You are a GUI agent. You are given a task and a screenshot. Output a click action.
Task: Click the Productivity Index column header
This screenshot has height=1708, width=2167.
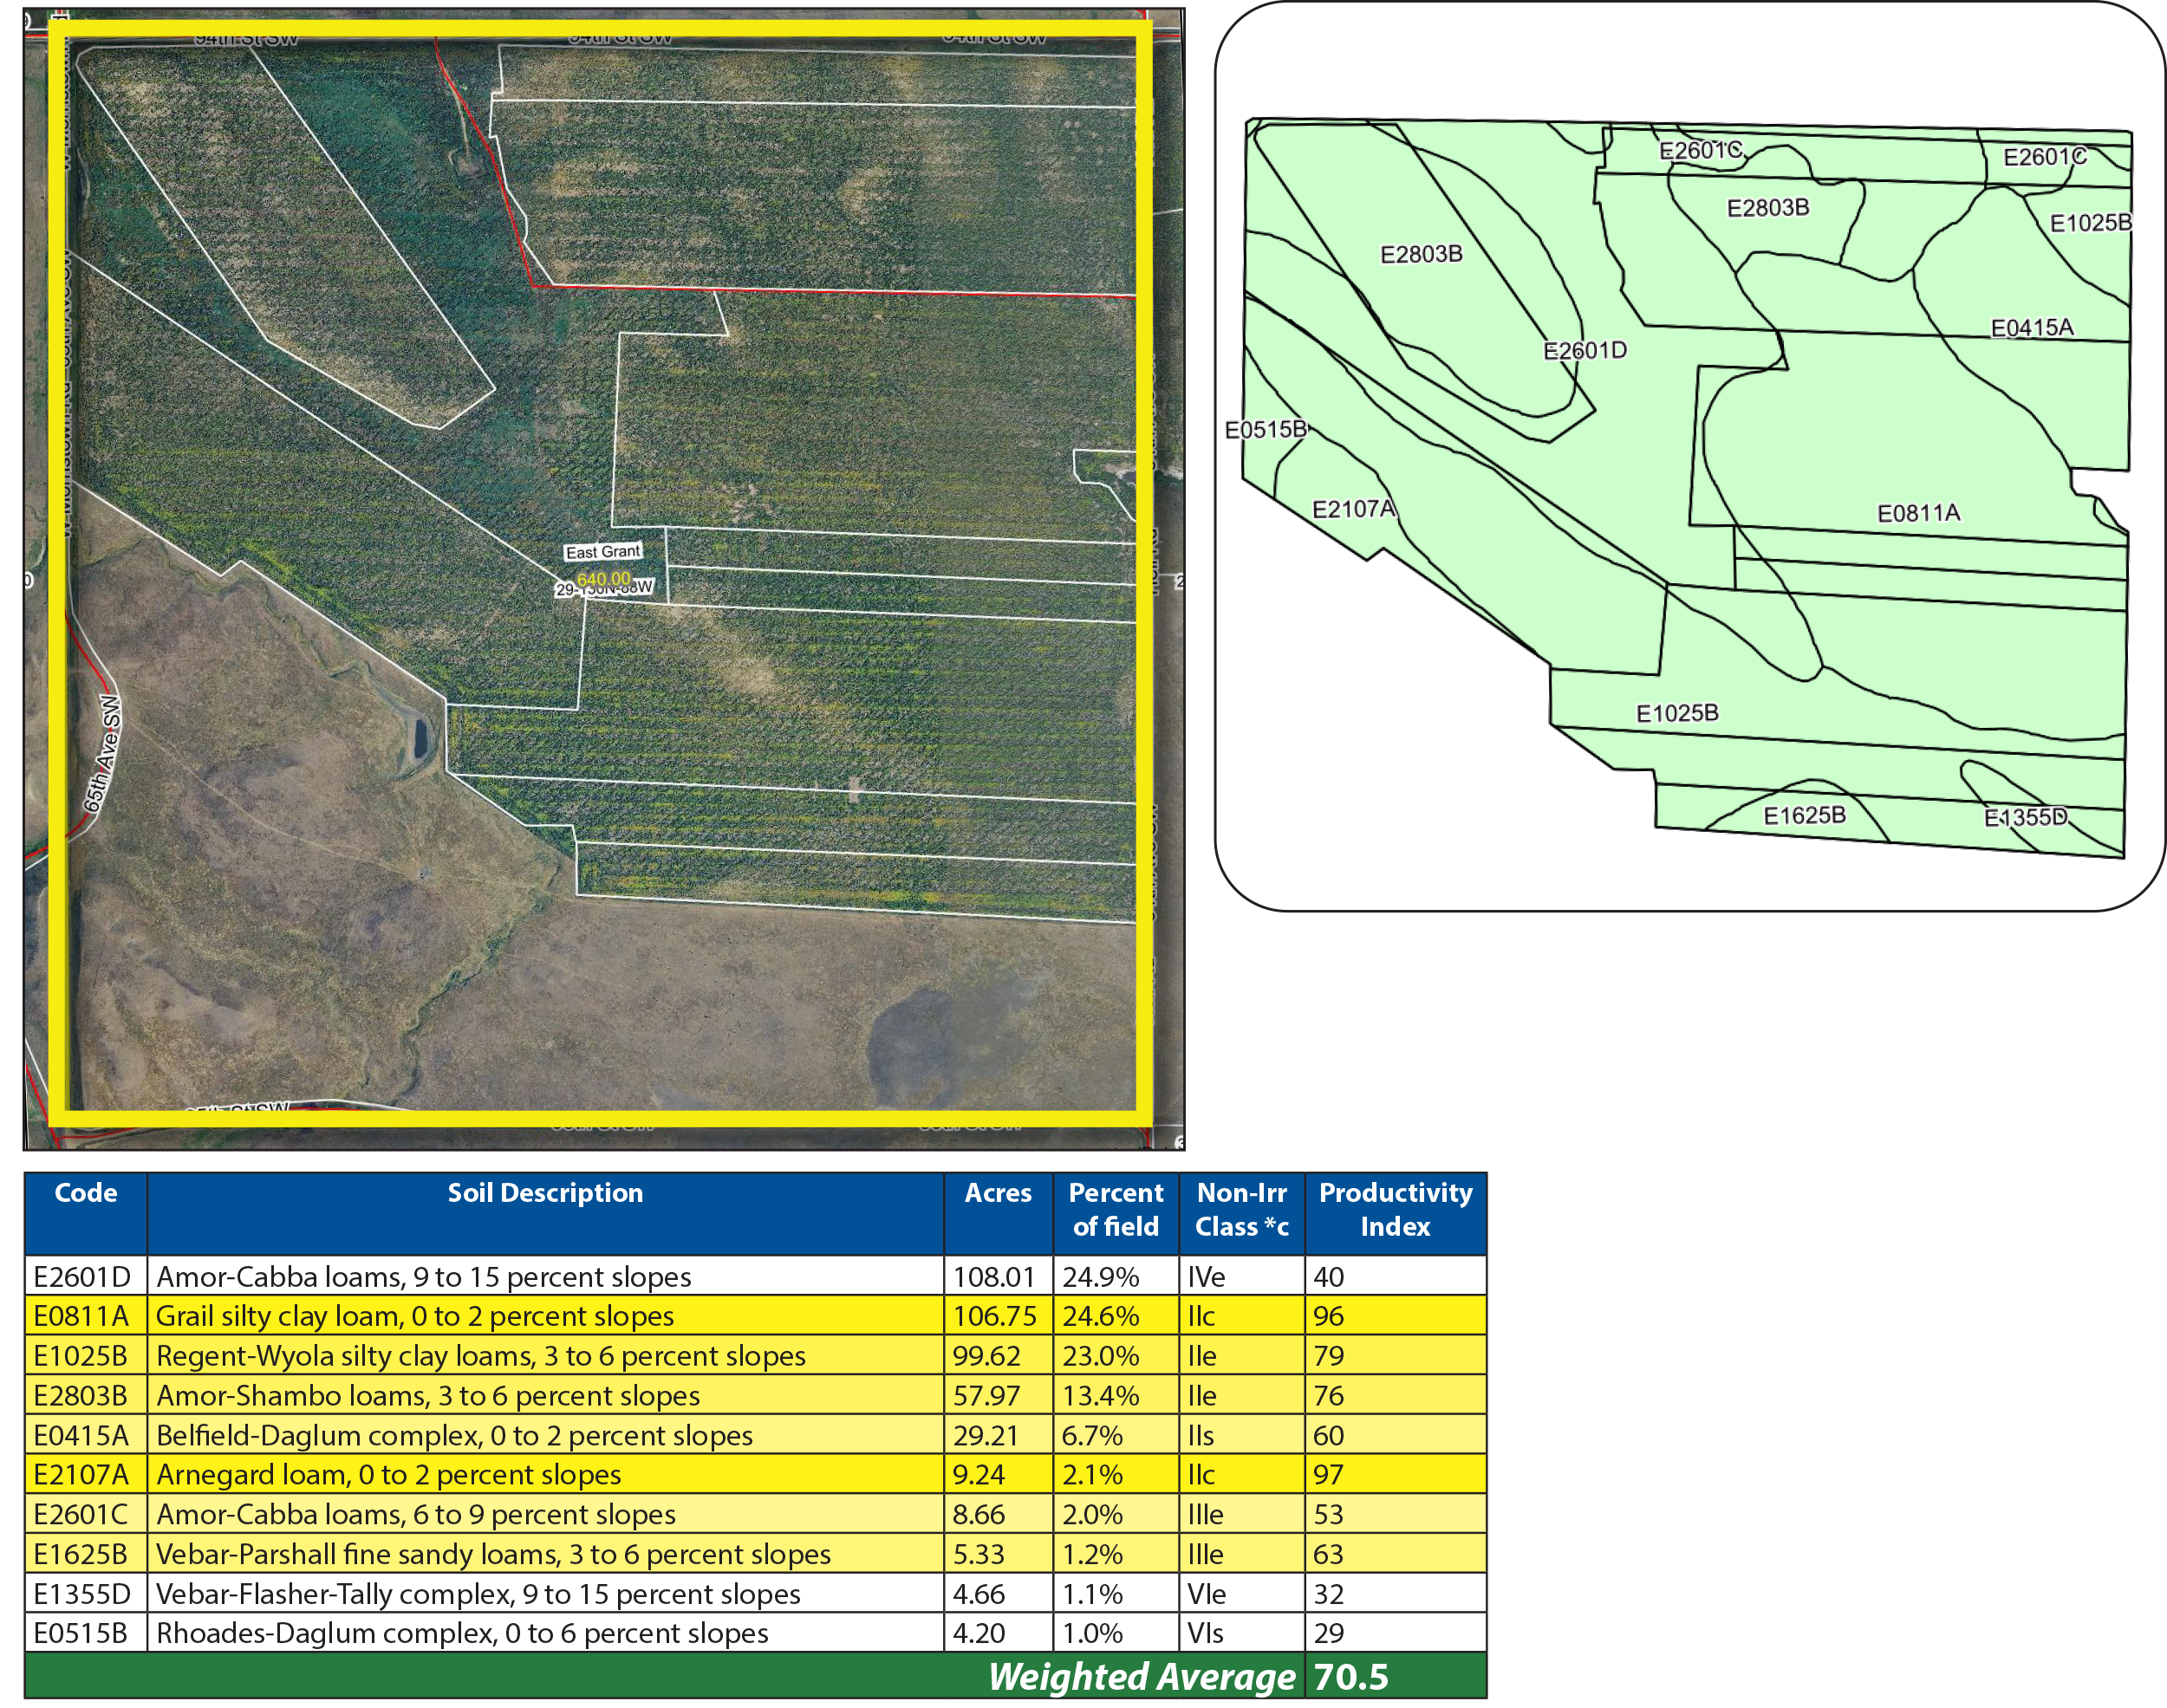pyautogui.click(x=1395, y=1211)
